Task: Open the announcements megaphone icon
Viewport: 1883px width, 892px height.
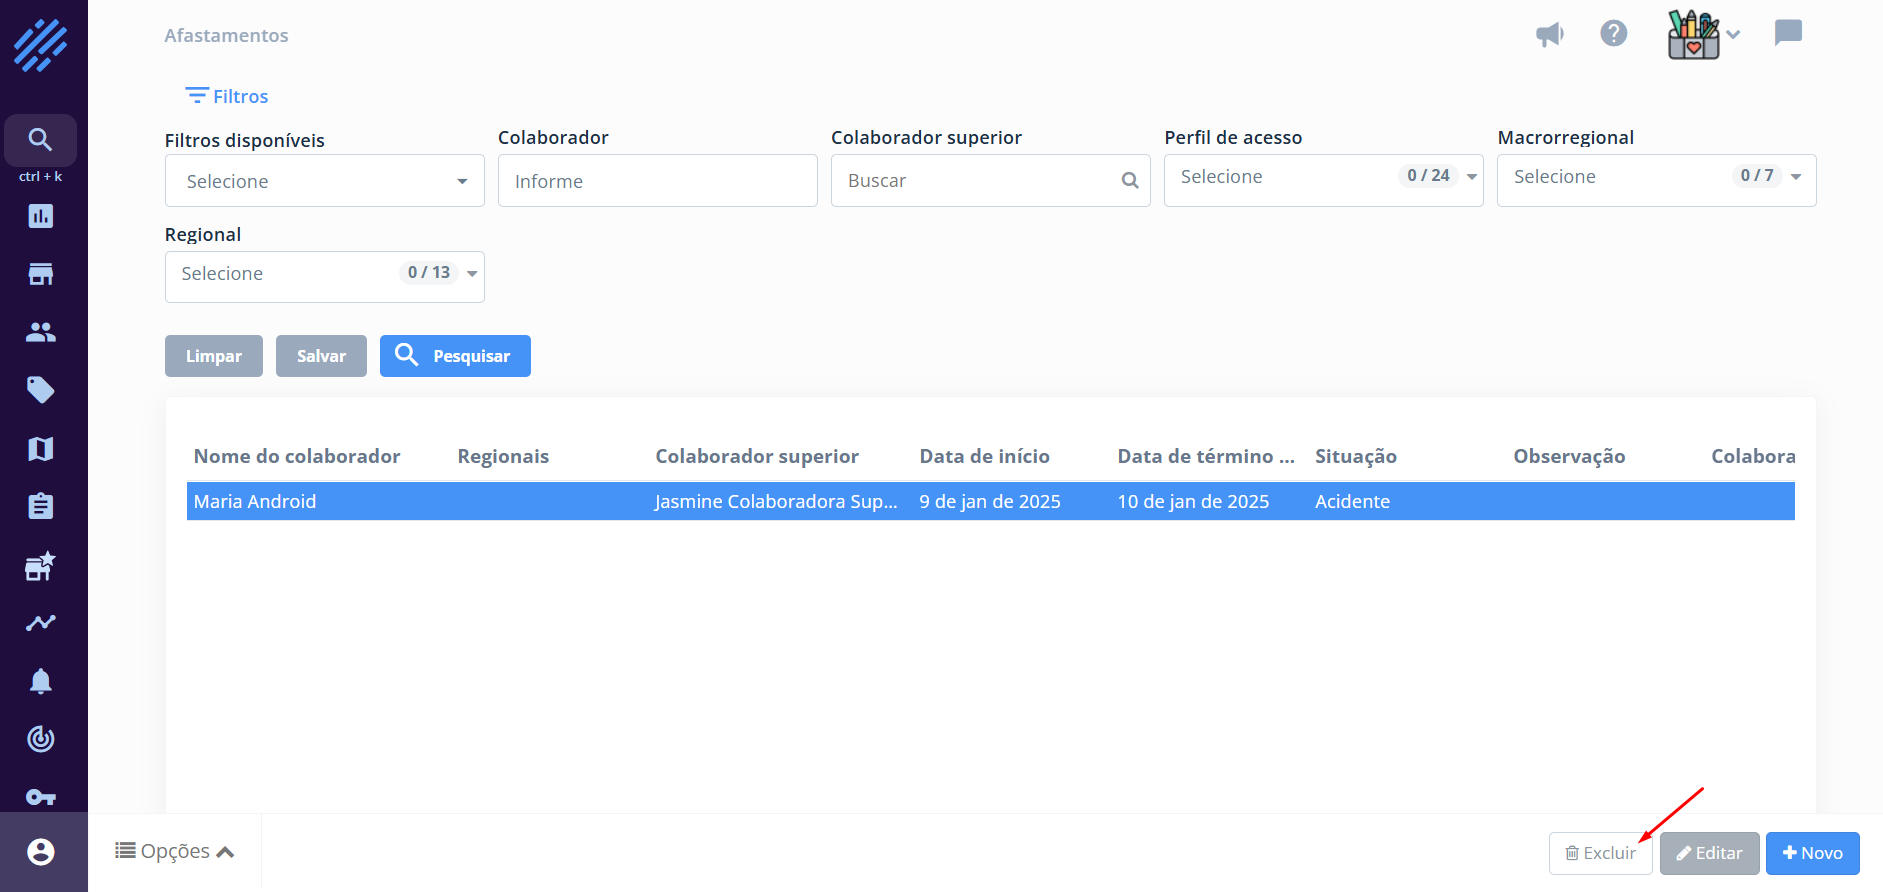Action: pos(1550,35)
